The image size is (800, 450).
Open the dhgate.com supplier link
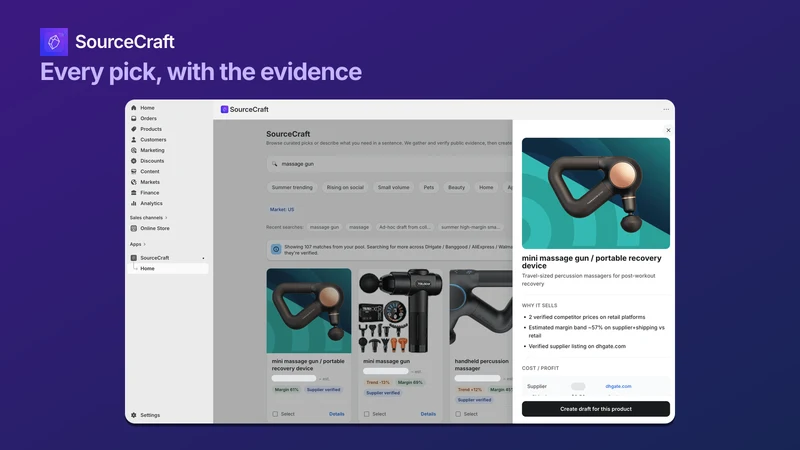[x=618, y=386]
